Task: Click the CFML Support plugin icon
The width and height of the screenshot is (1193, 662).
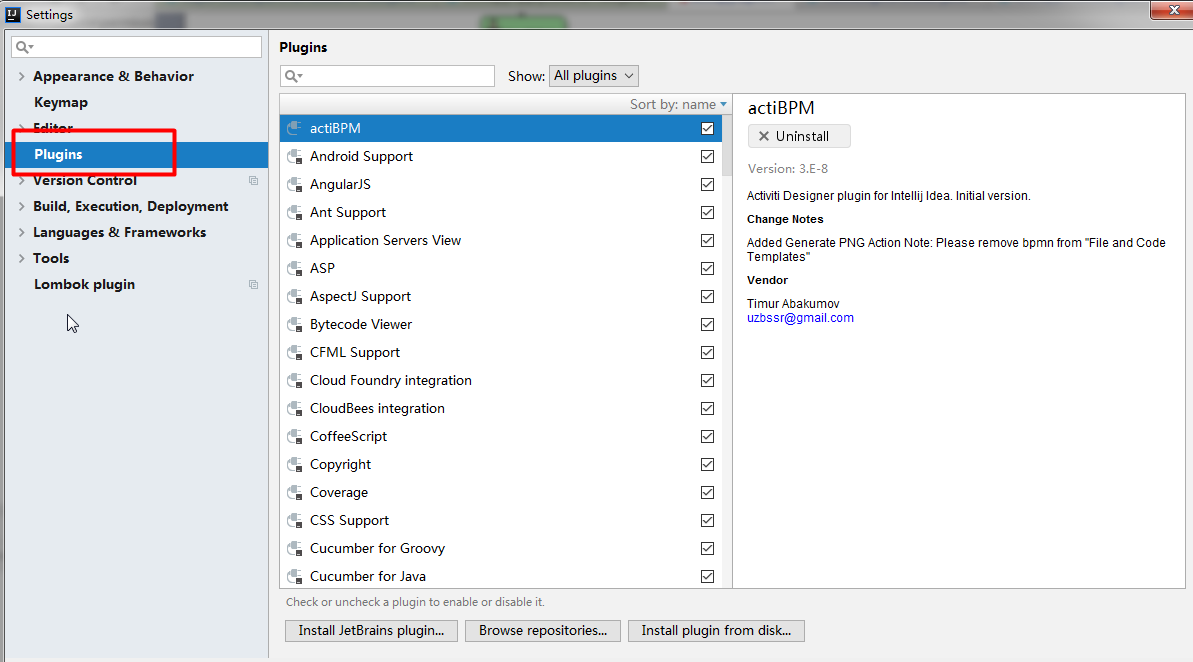Action: click(294, 352)
